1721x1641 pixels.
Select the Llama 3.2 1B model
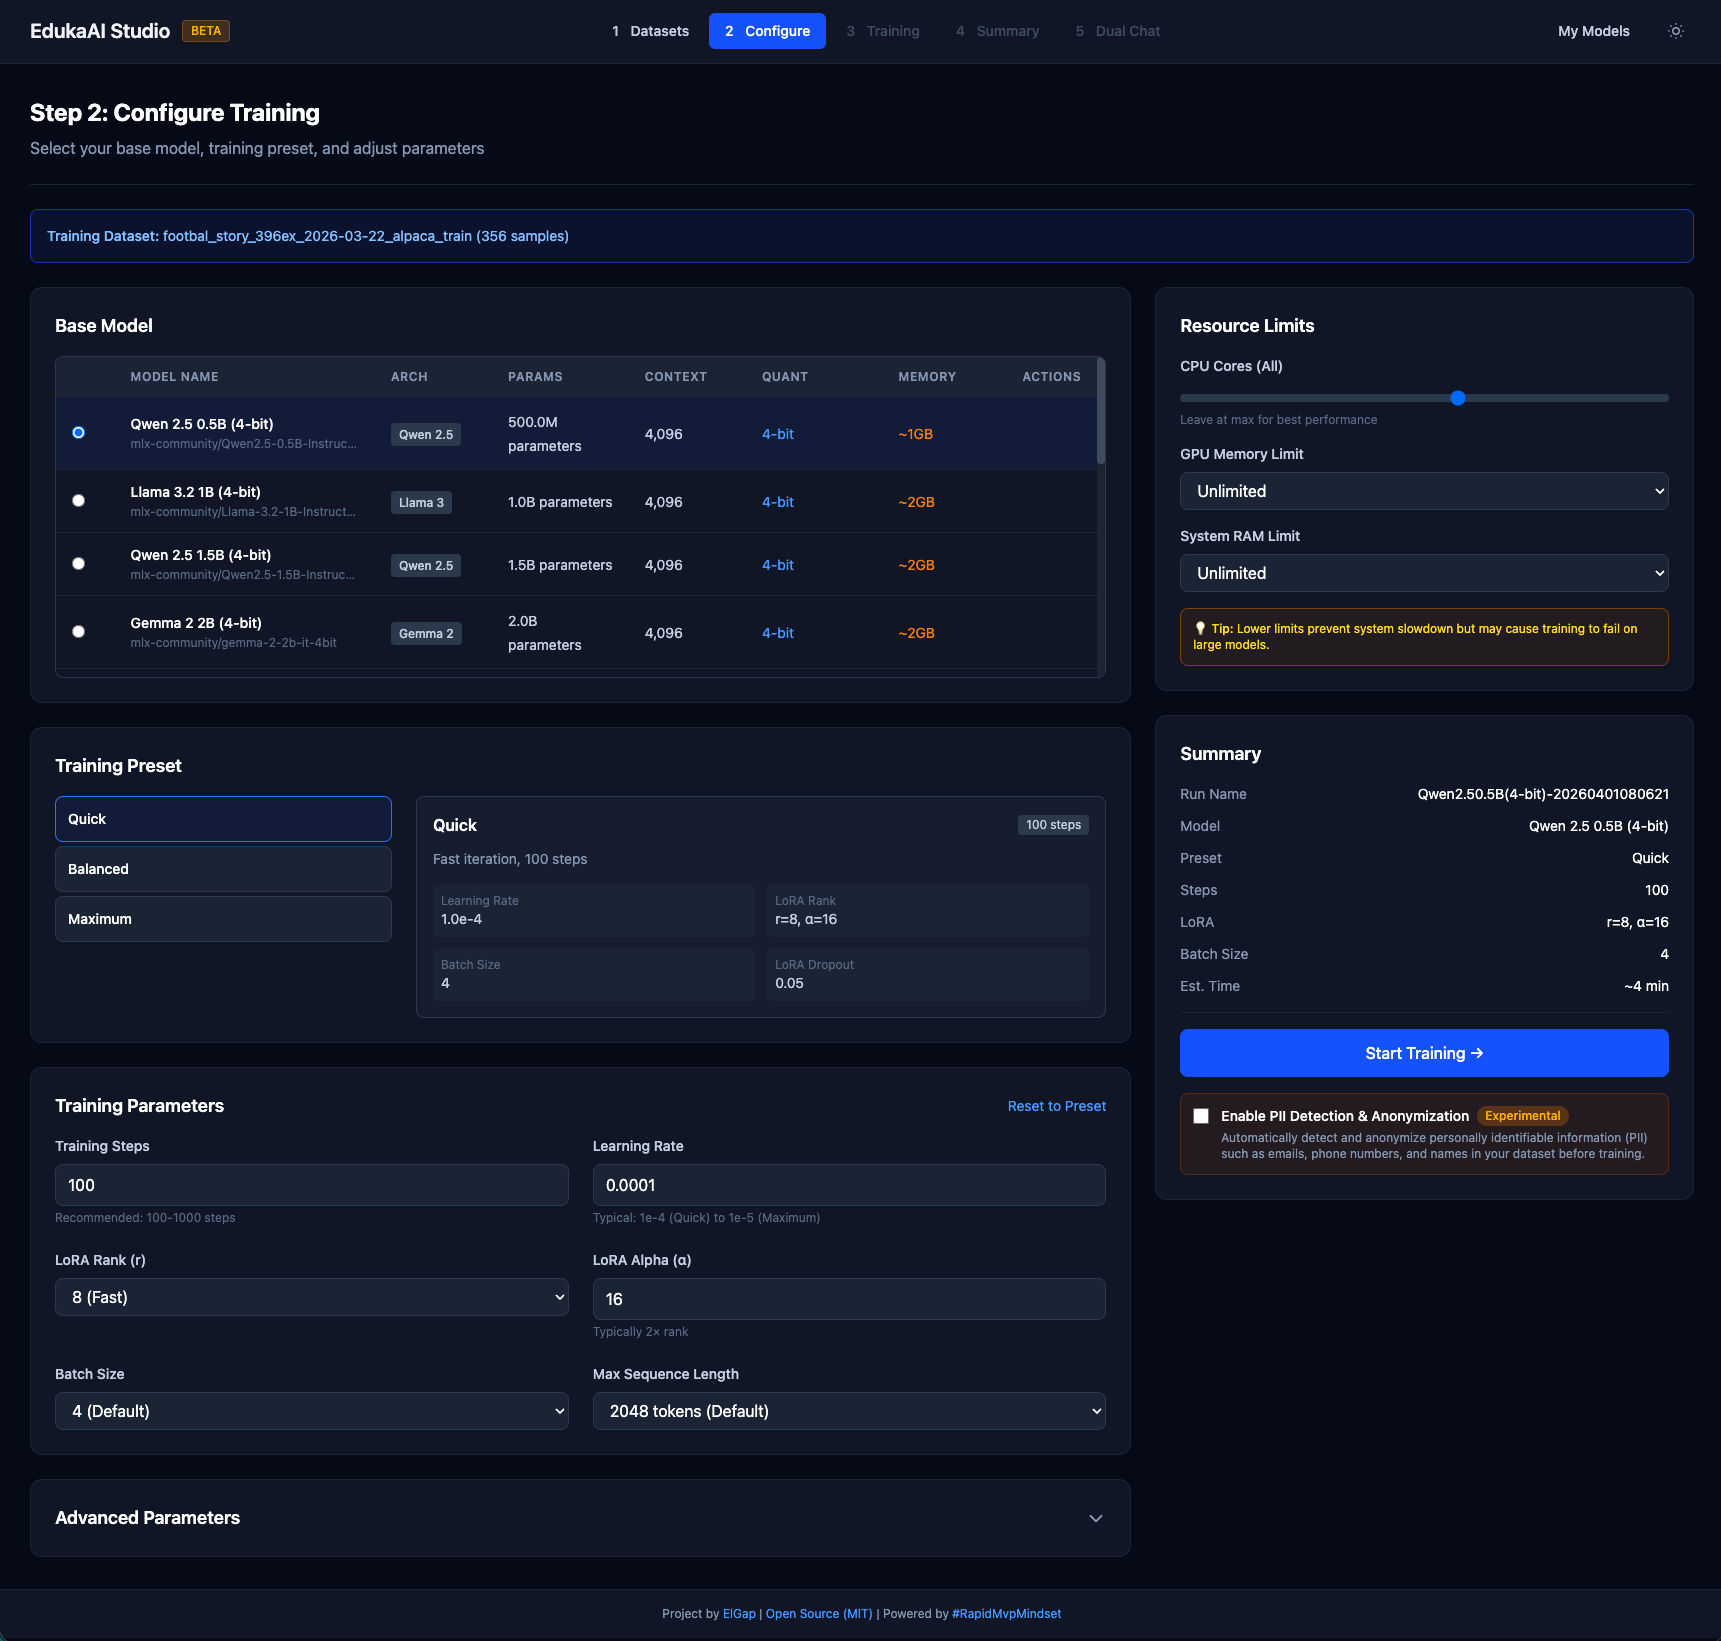click(x=78, y=500)
